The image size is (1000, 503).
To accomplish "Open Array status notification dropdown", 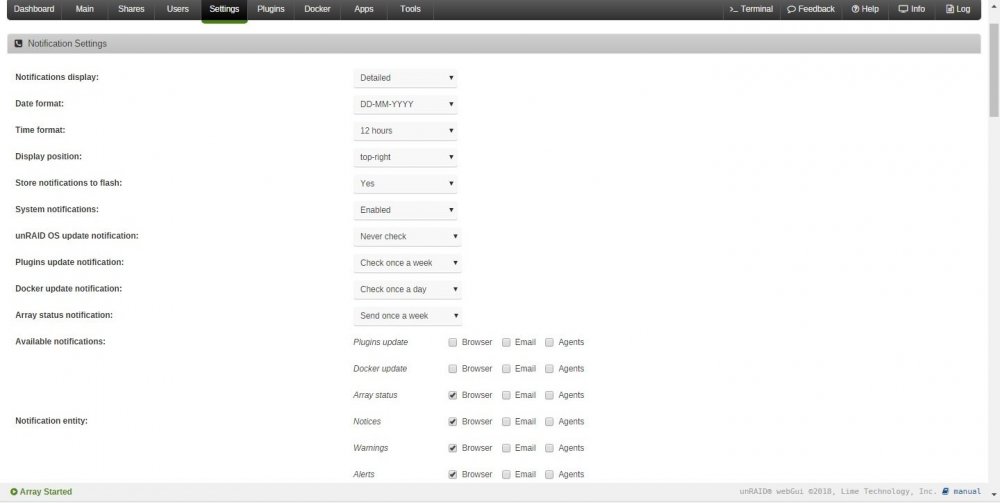I will pyautogui.click(x=408, y=316).
